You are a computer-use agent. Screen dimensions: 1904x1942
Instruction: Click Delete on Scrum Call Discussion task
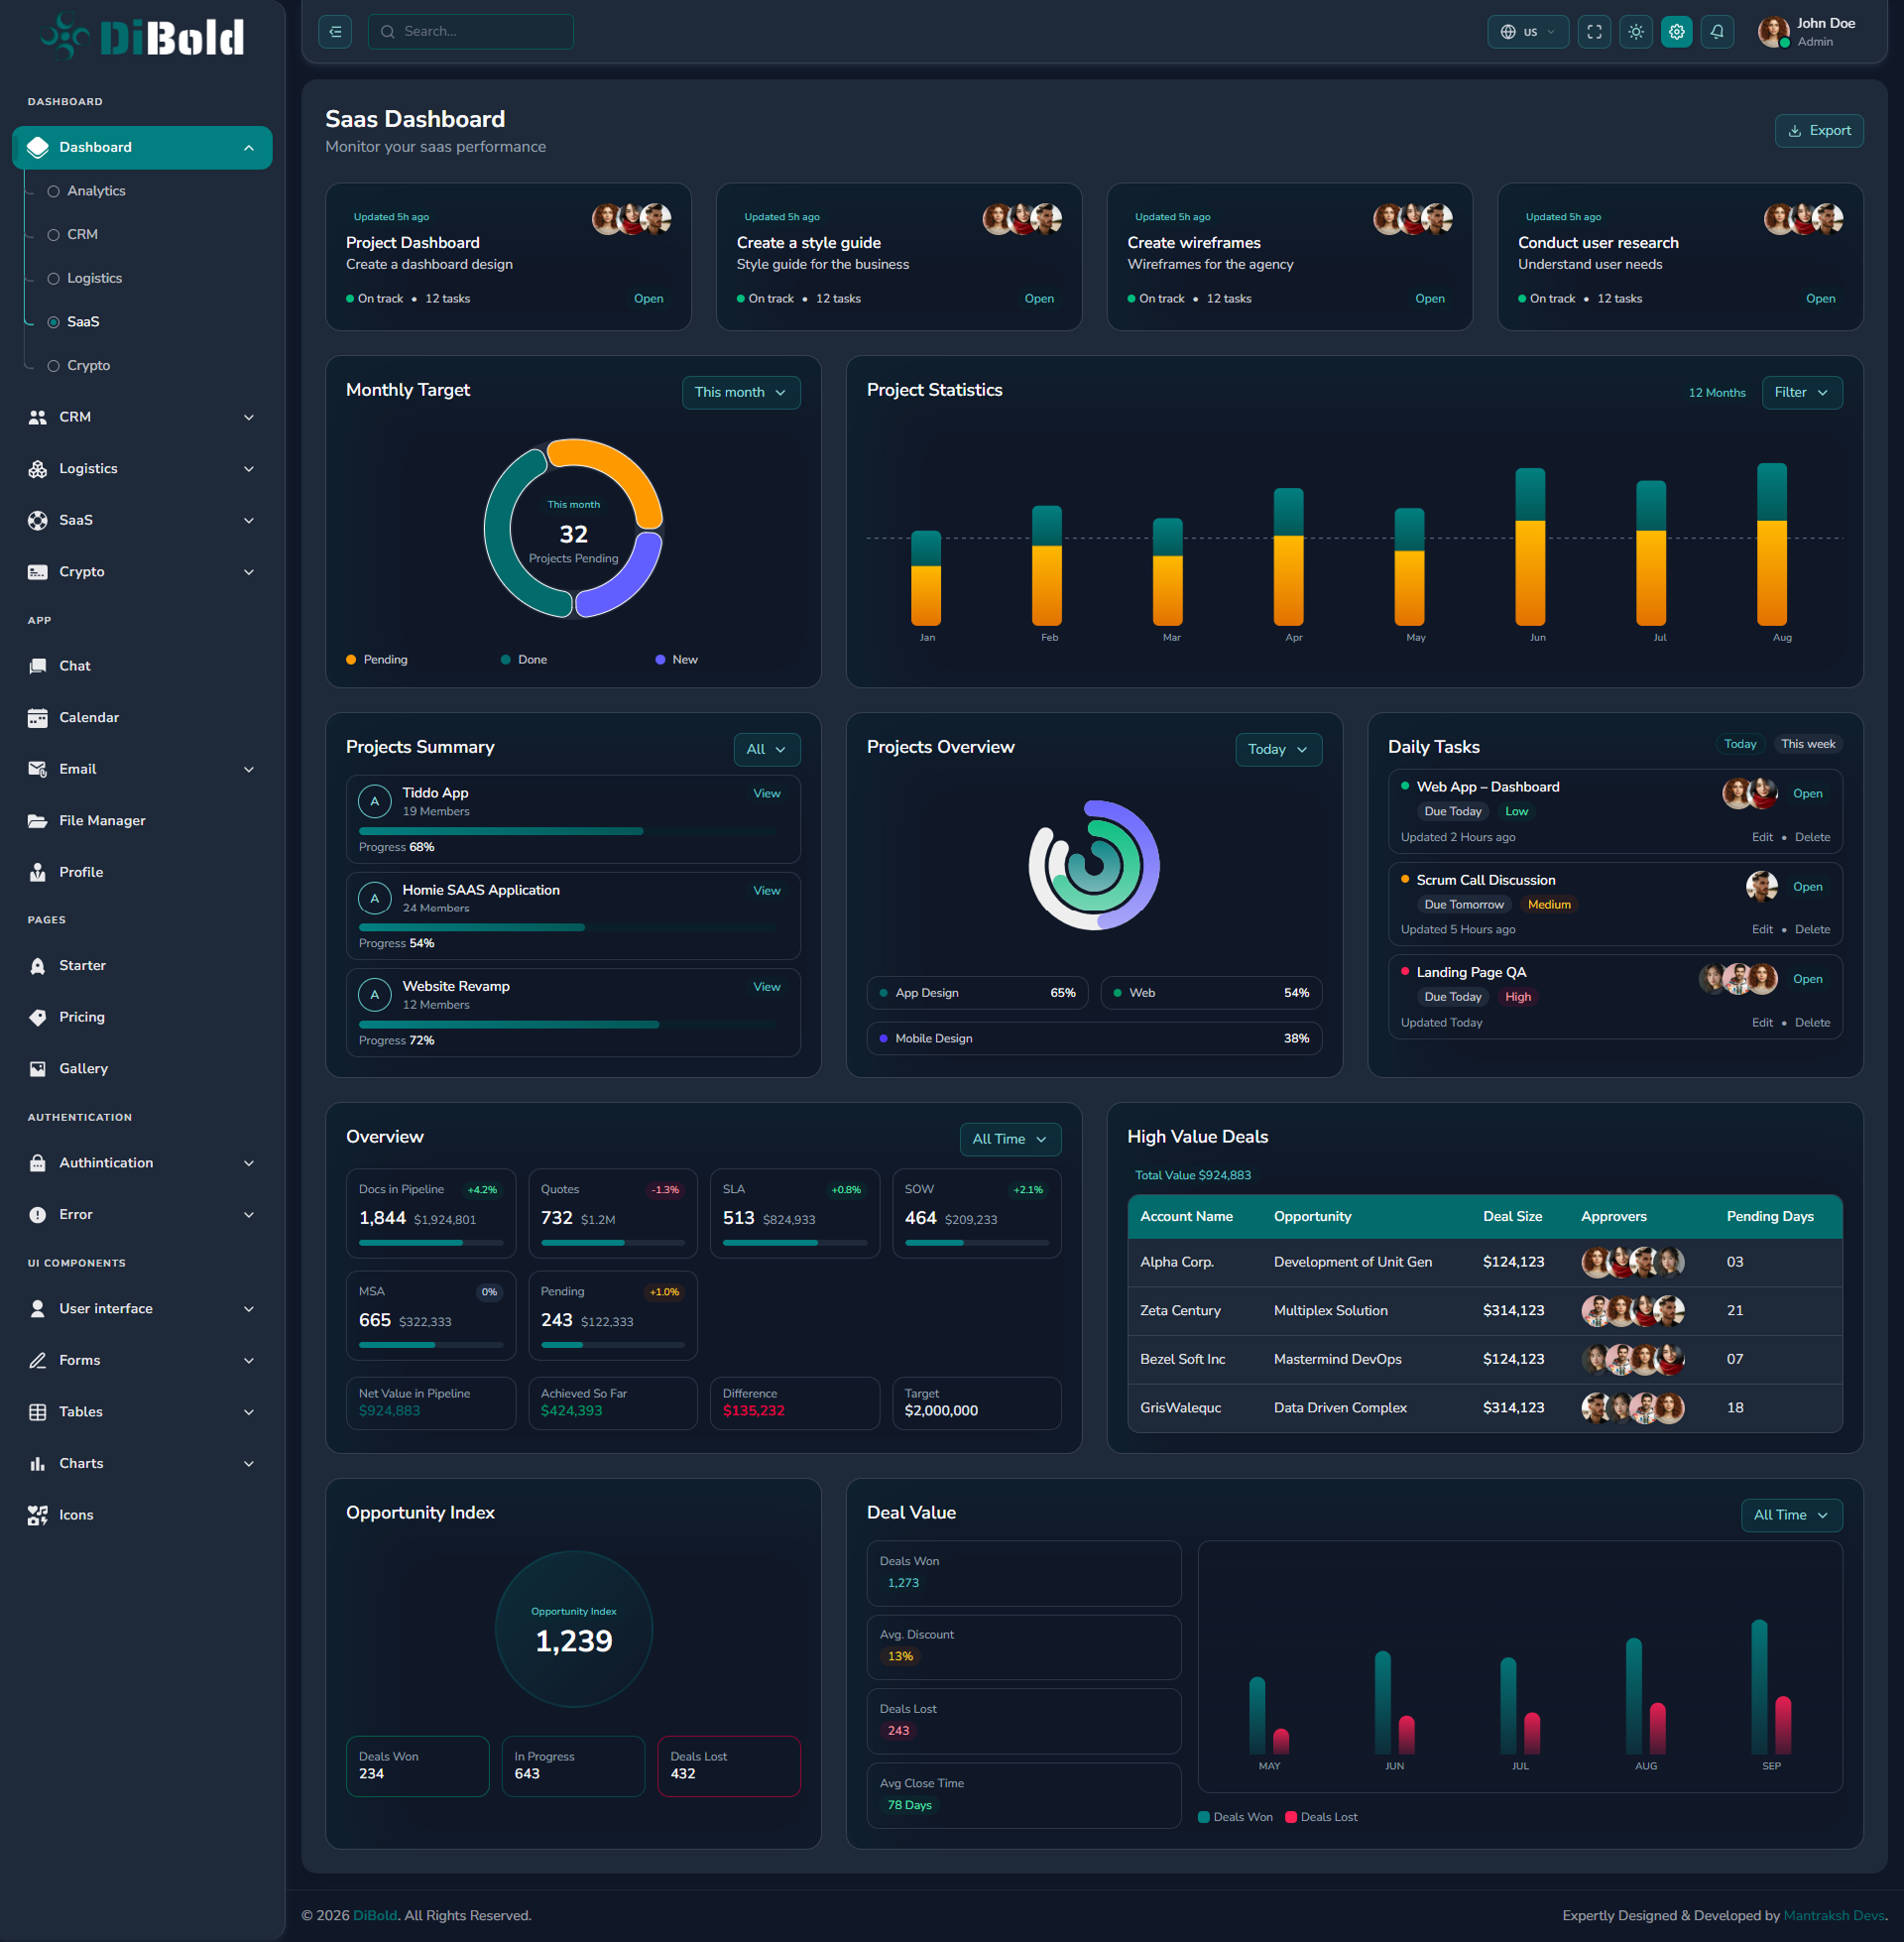point(1812,930)
